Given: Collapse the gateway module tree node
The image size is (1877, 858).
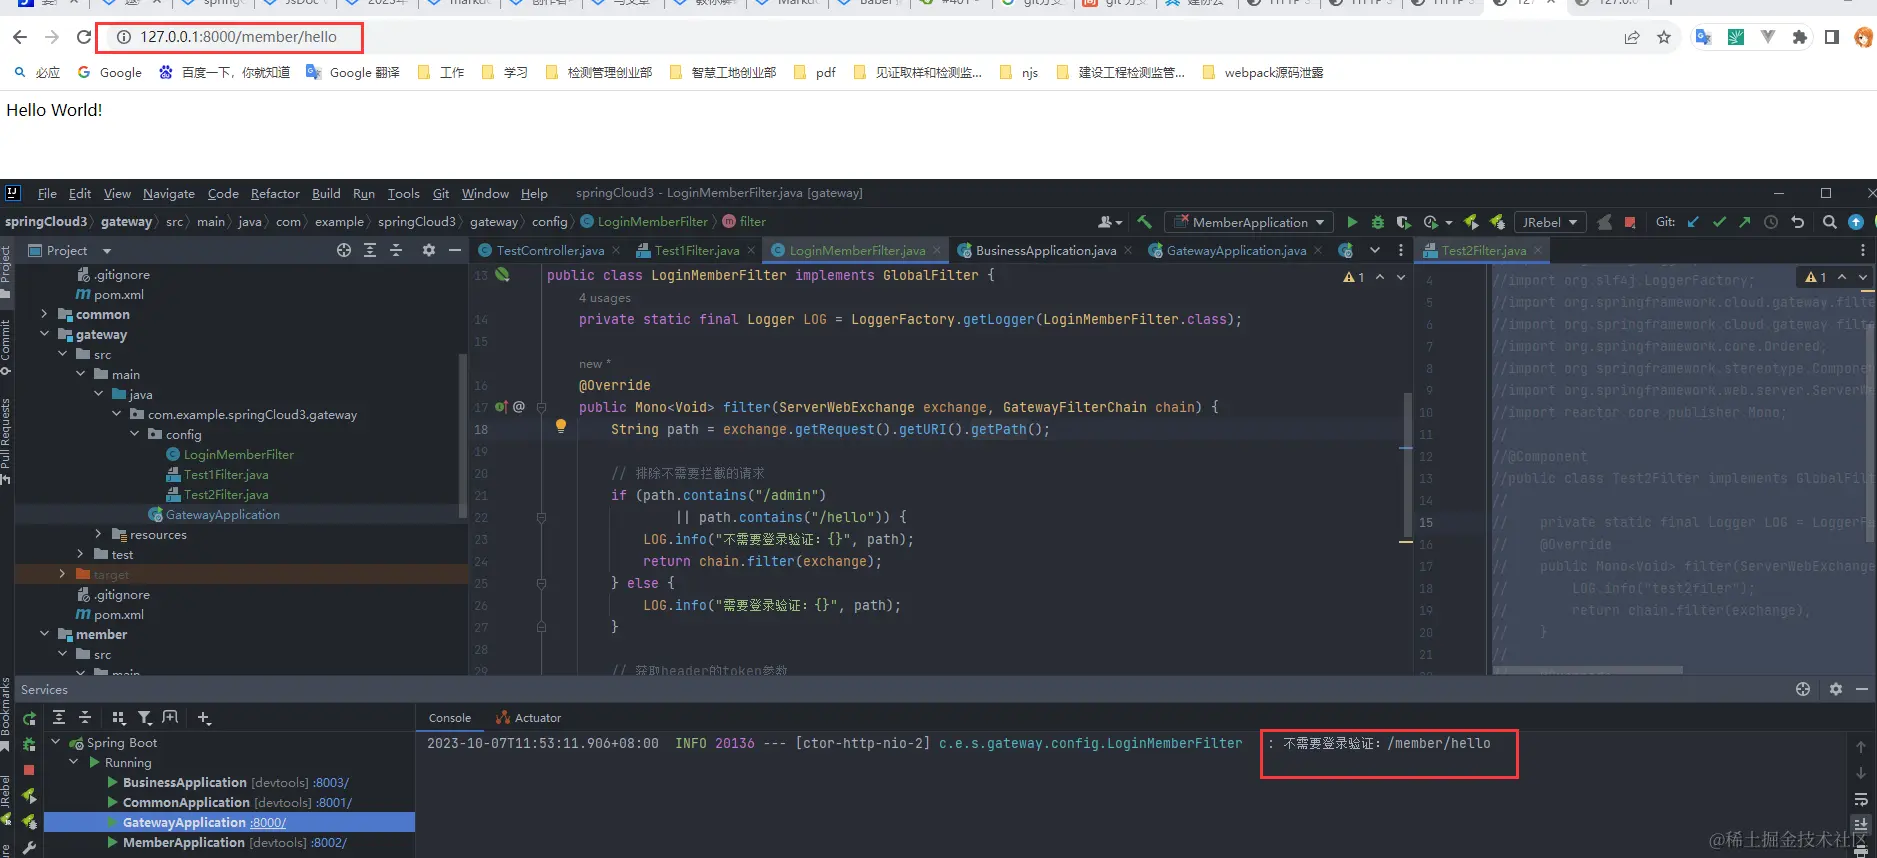Looking at the screenshot, I should point(44,334).
